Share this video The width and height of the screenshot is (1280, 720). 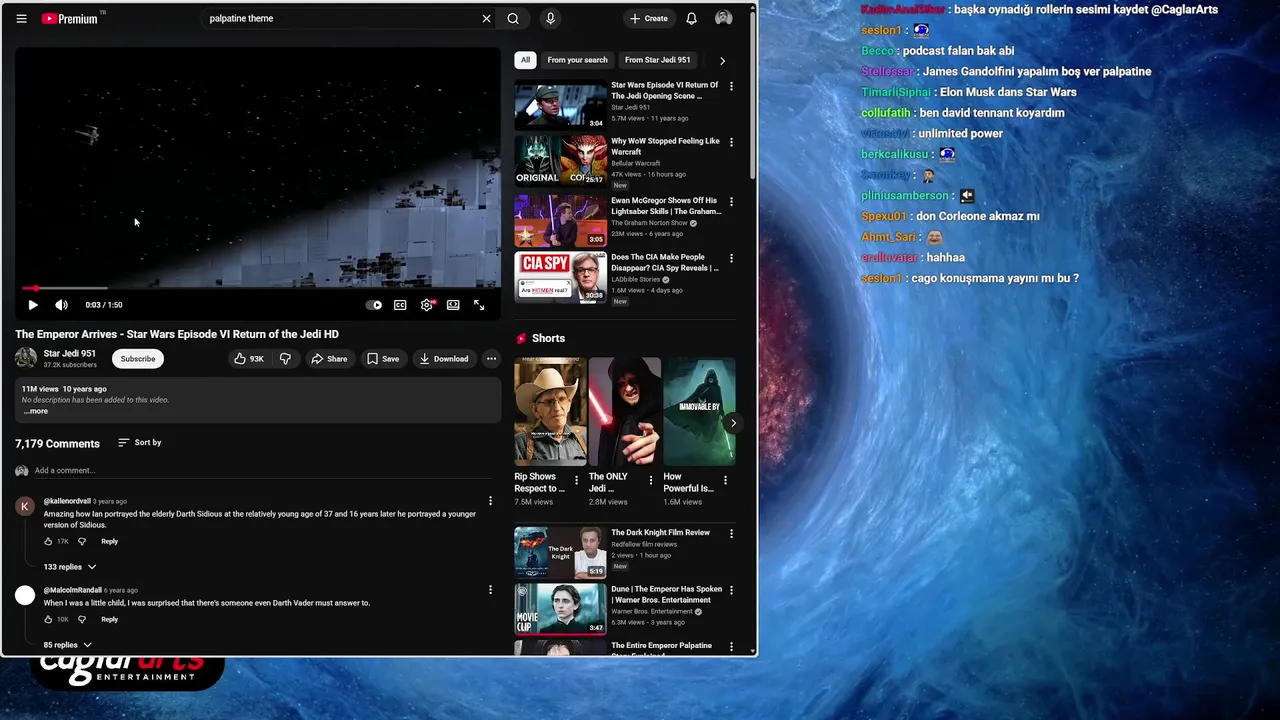[329, 359]
